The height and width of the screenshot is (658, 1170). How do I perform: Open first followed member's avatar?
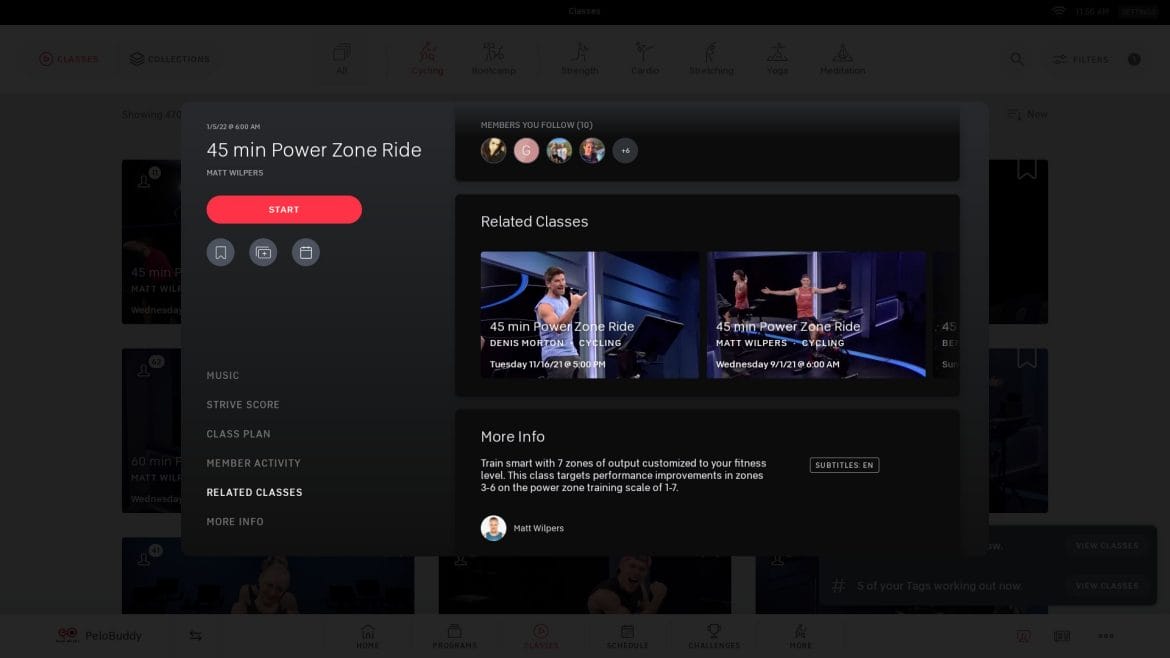(x=493, y=151)
